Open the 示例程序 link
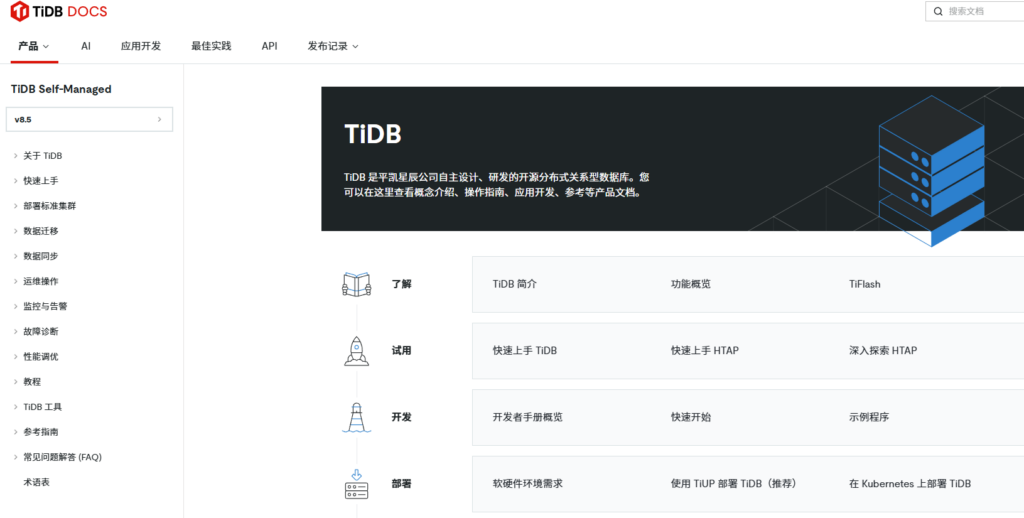This screenshot has height=518, width=1024. coord(869,417)
